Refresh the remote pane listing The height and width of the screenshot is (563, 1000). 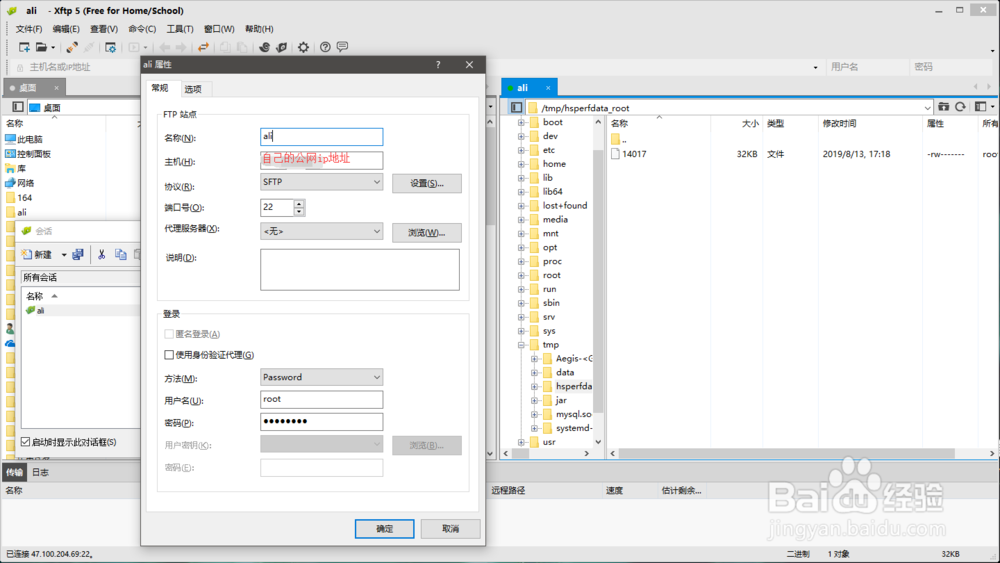960,107
